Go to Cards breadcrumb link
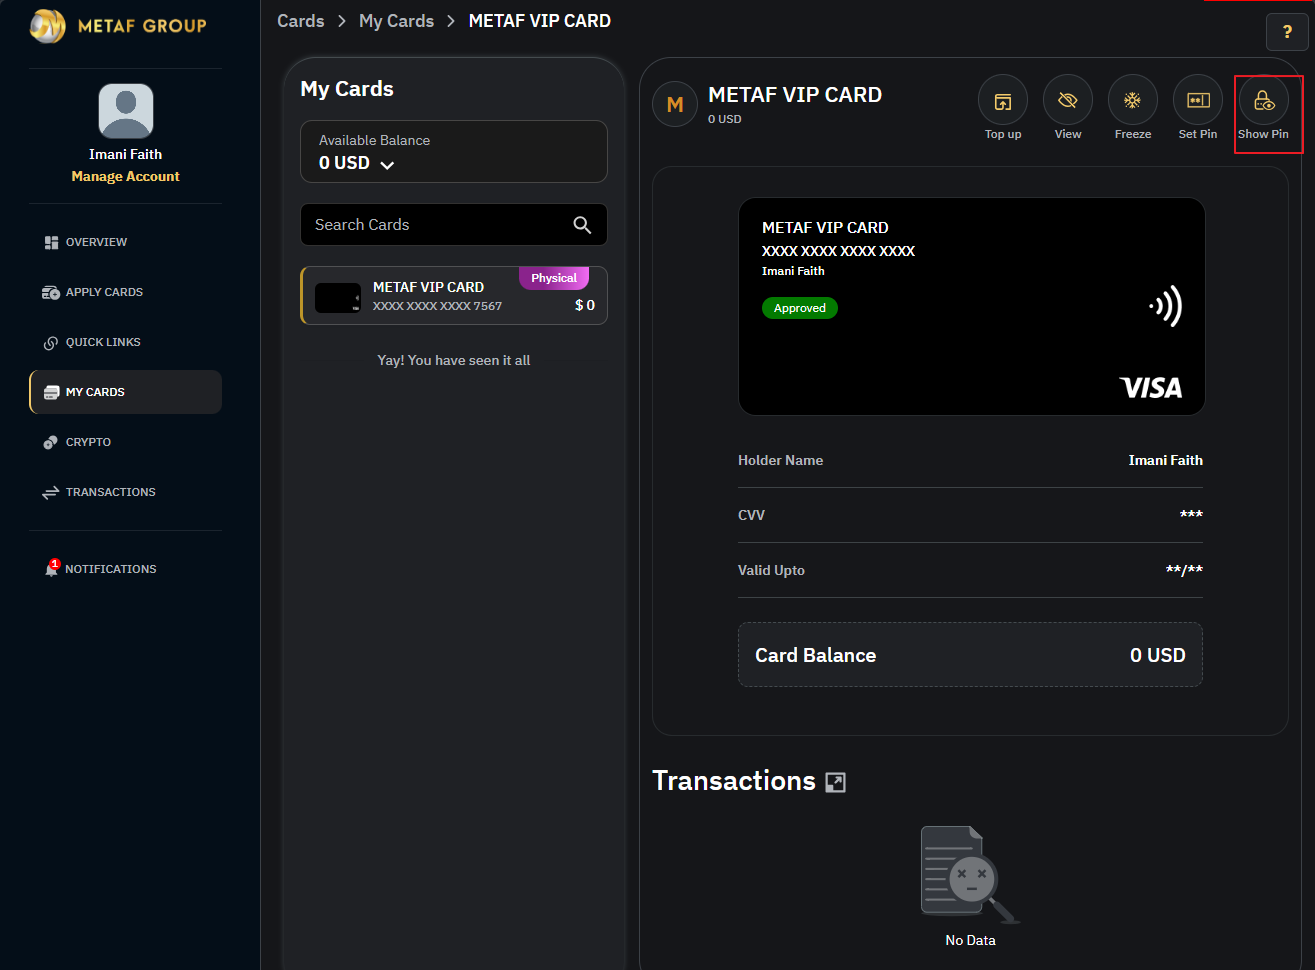The width and height of the screenshot is (1315, 970). [x=301, y=21]
